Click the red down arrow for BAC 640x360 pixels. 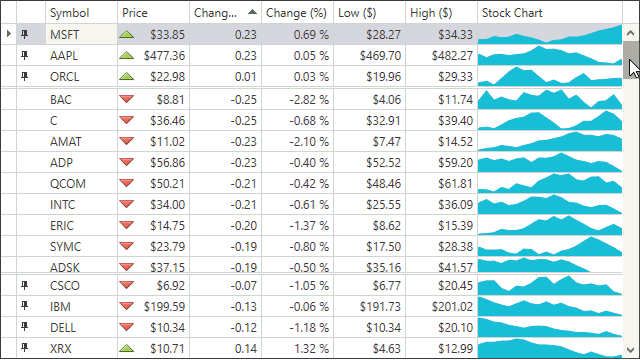tap(127, 99)
